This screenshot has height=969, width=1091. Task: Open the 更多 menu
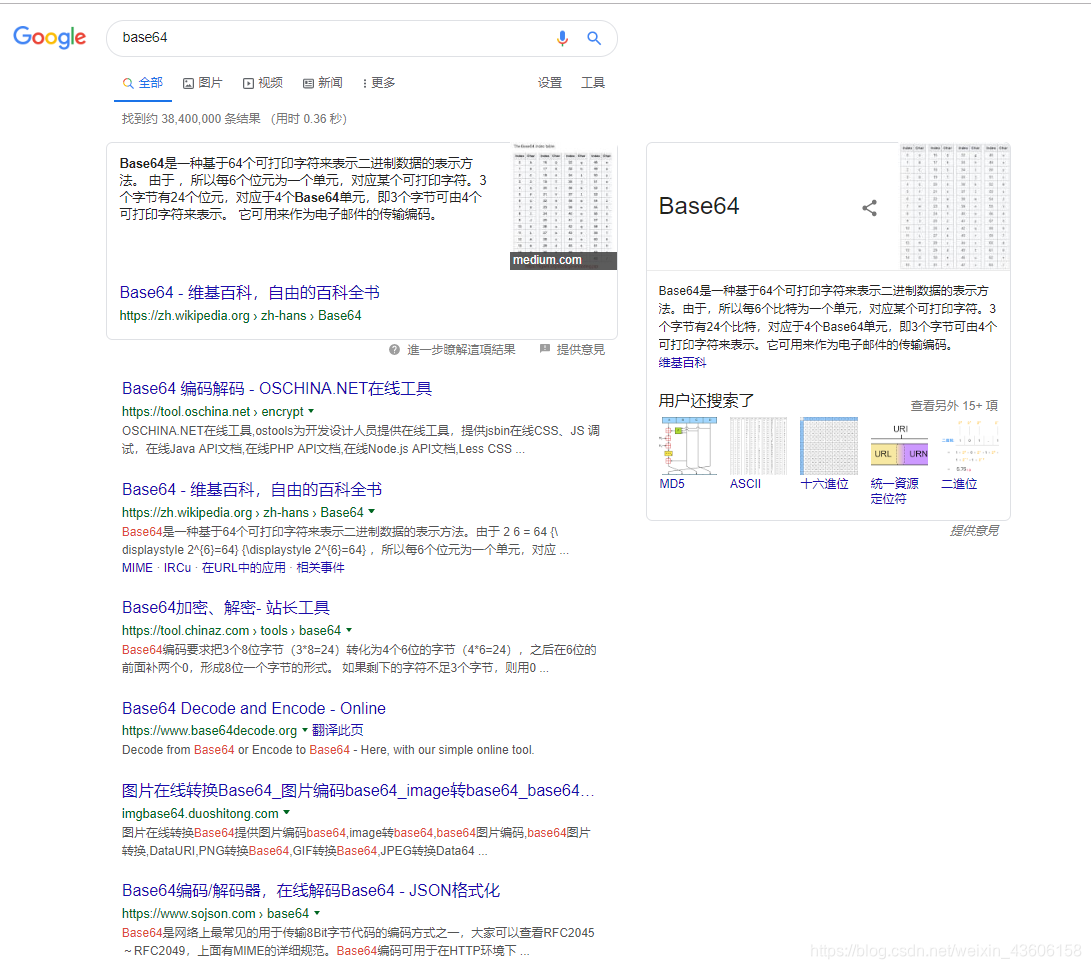tap(379, 83)
